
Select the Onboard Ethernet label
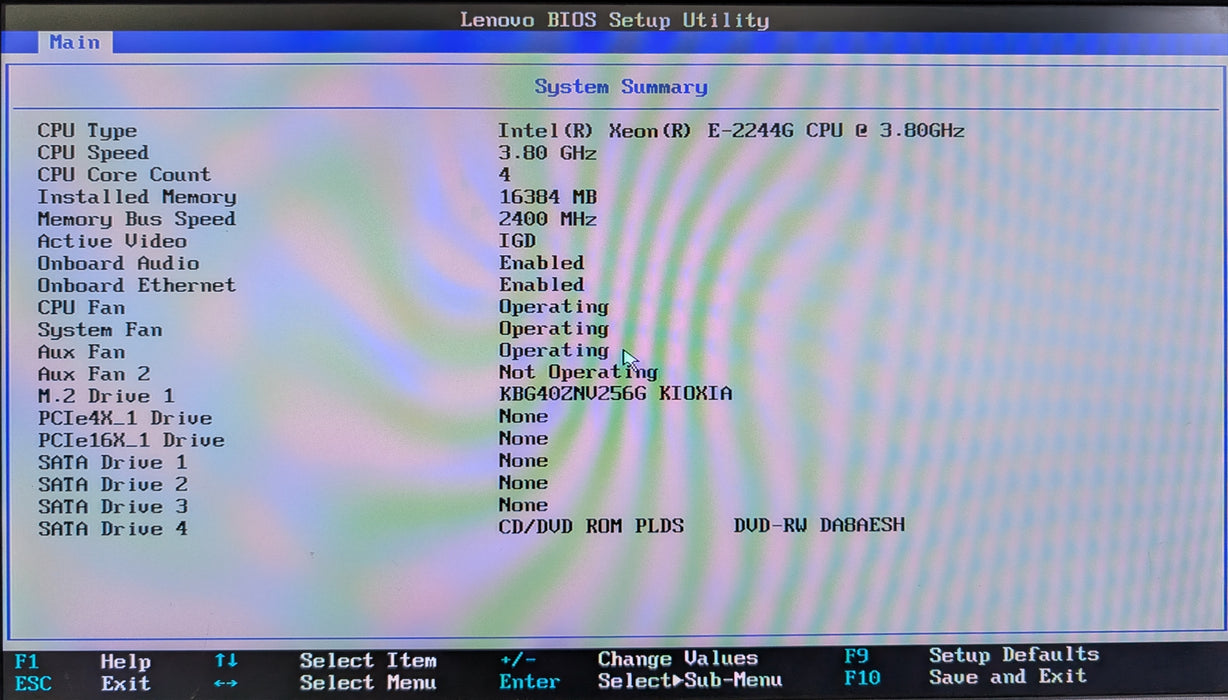point(137,285)
